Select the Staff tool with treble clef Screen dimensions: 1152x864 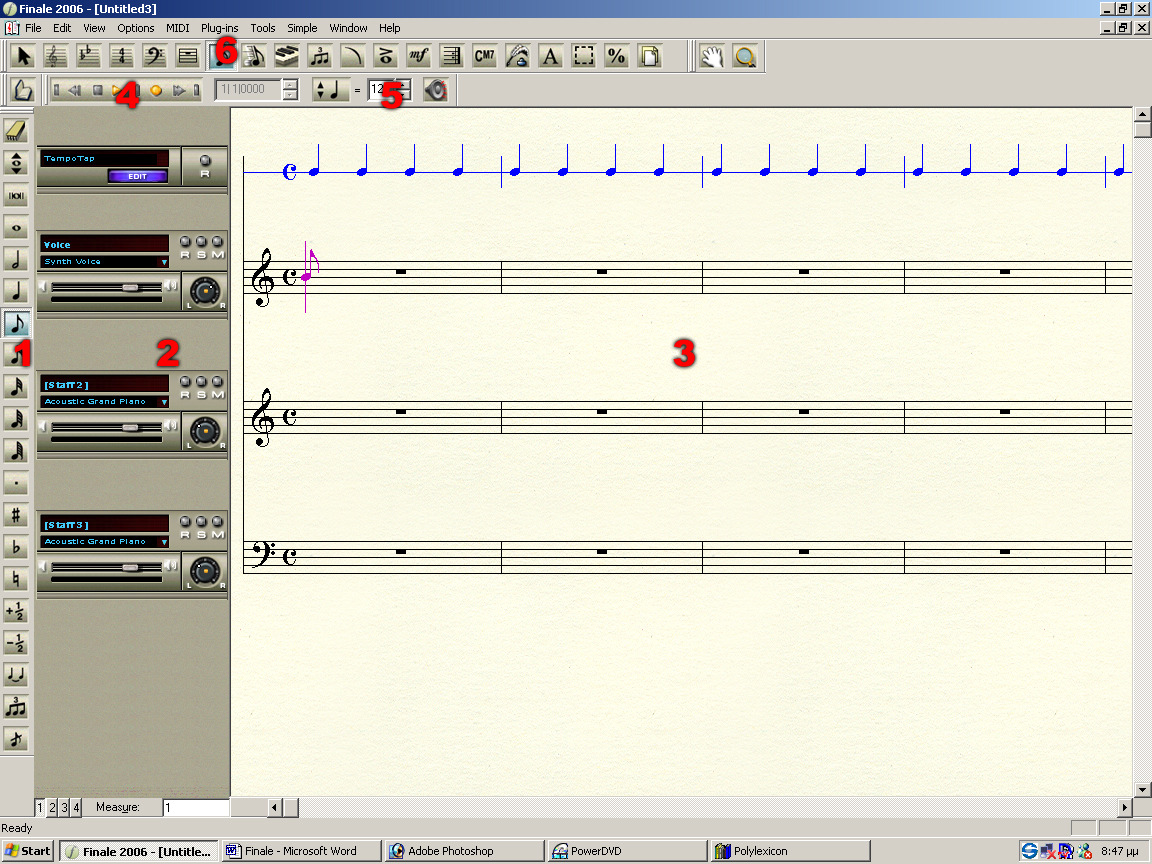[55, 57]
